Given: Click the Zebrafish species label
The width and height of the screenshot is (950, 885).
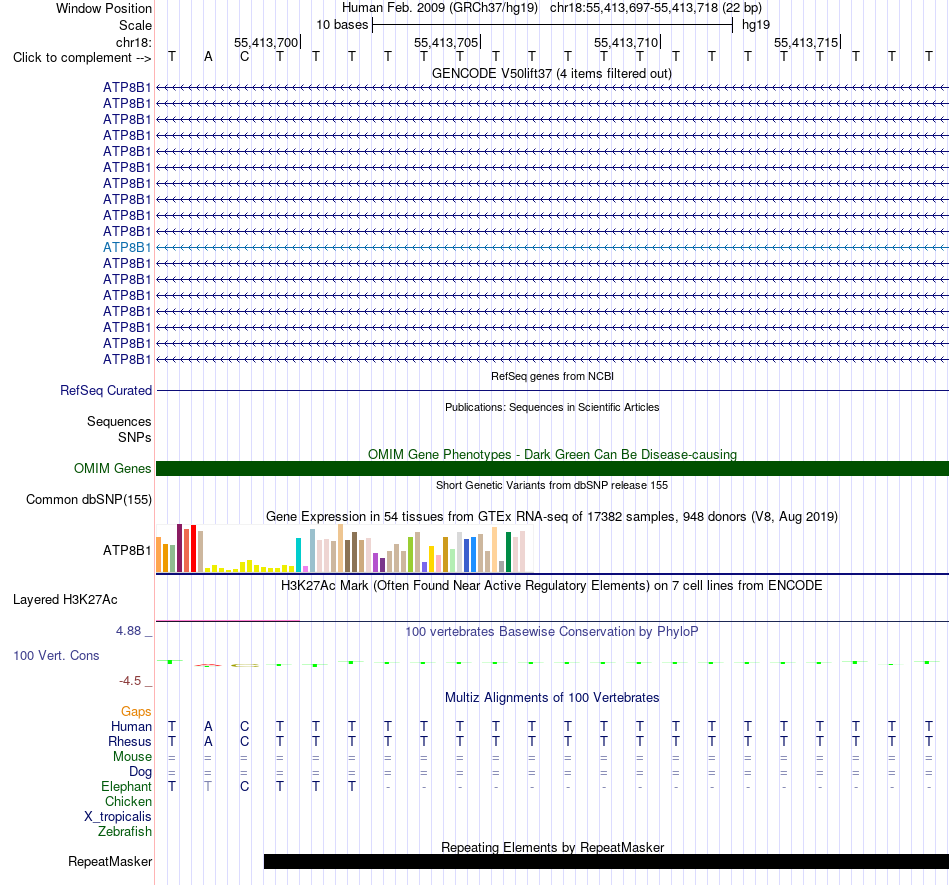Looking at the screenshot, I should 125,831.
